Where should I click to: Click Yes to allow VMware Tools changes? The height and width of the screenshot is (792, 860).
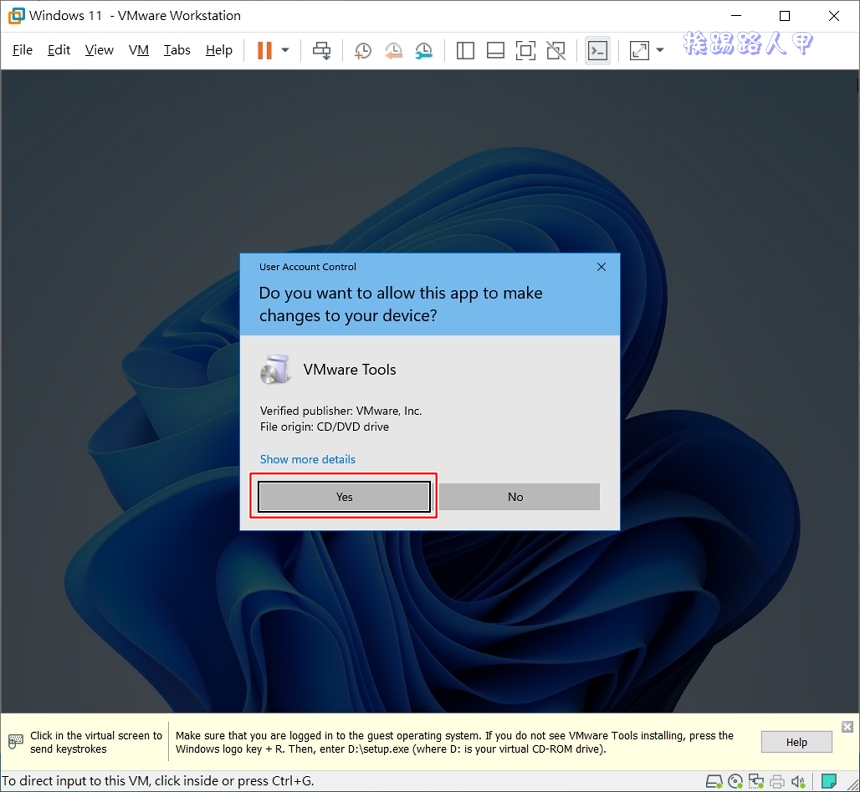[x=343, y=496]
